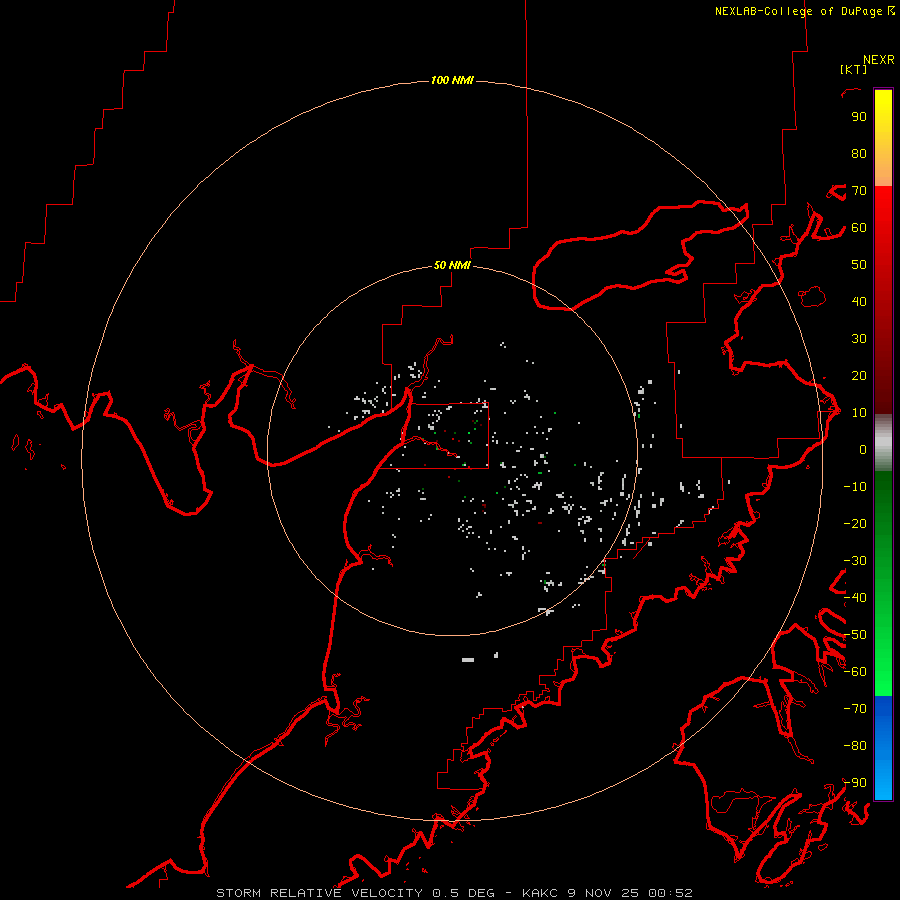Image resolution: width=900 pixels, height=900 pixels.
Task: Click the 70 value on velocity scale
Action: (x=859, y=191)
